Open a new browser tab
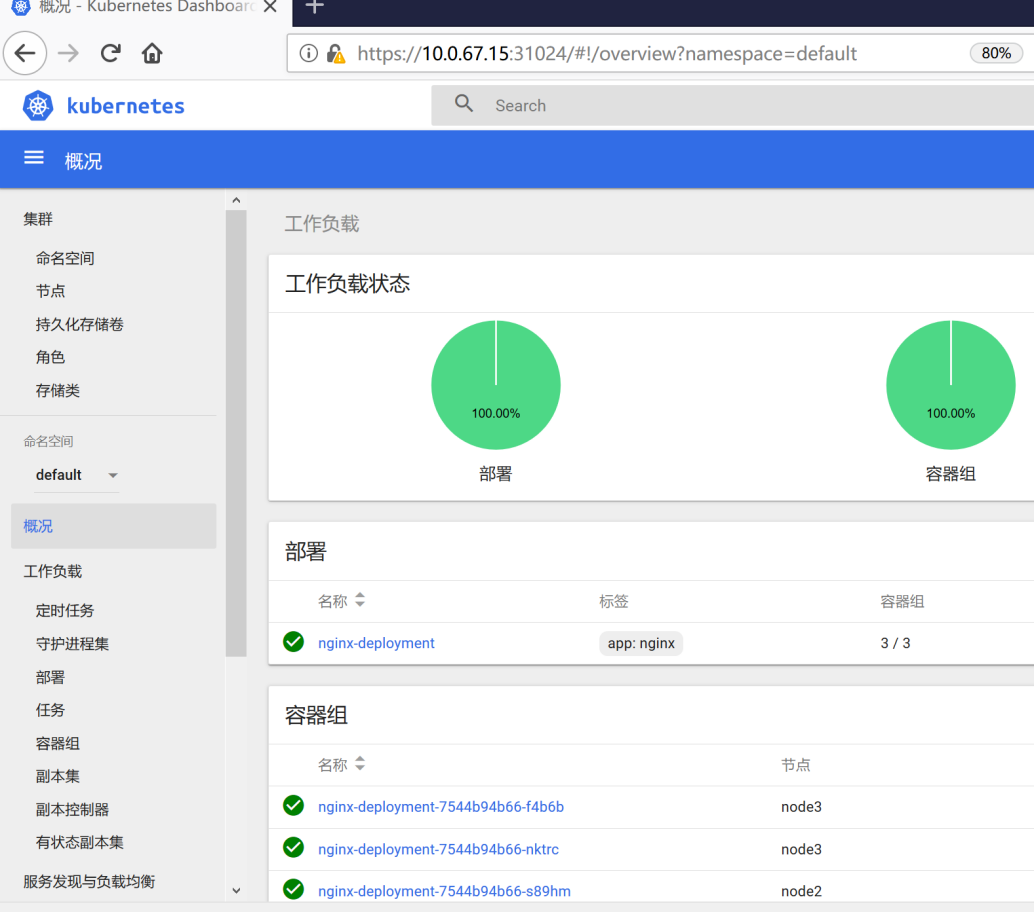The image size is (1034, 912). click(314, 8)
